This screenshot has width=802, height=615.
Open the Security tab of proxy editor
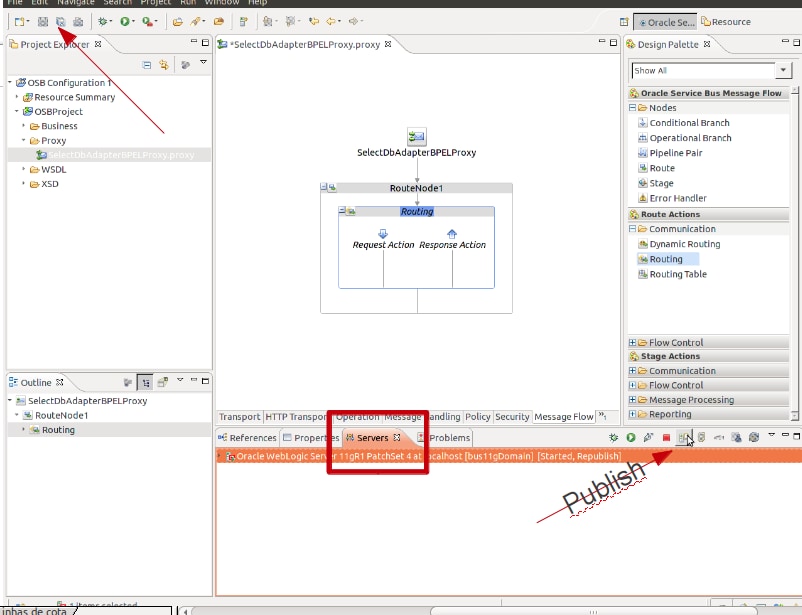pyautogui.click(x=512, y=417)
